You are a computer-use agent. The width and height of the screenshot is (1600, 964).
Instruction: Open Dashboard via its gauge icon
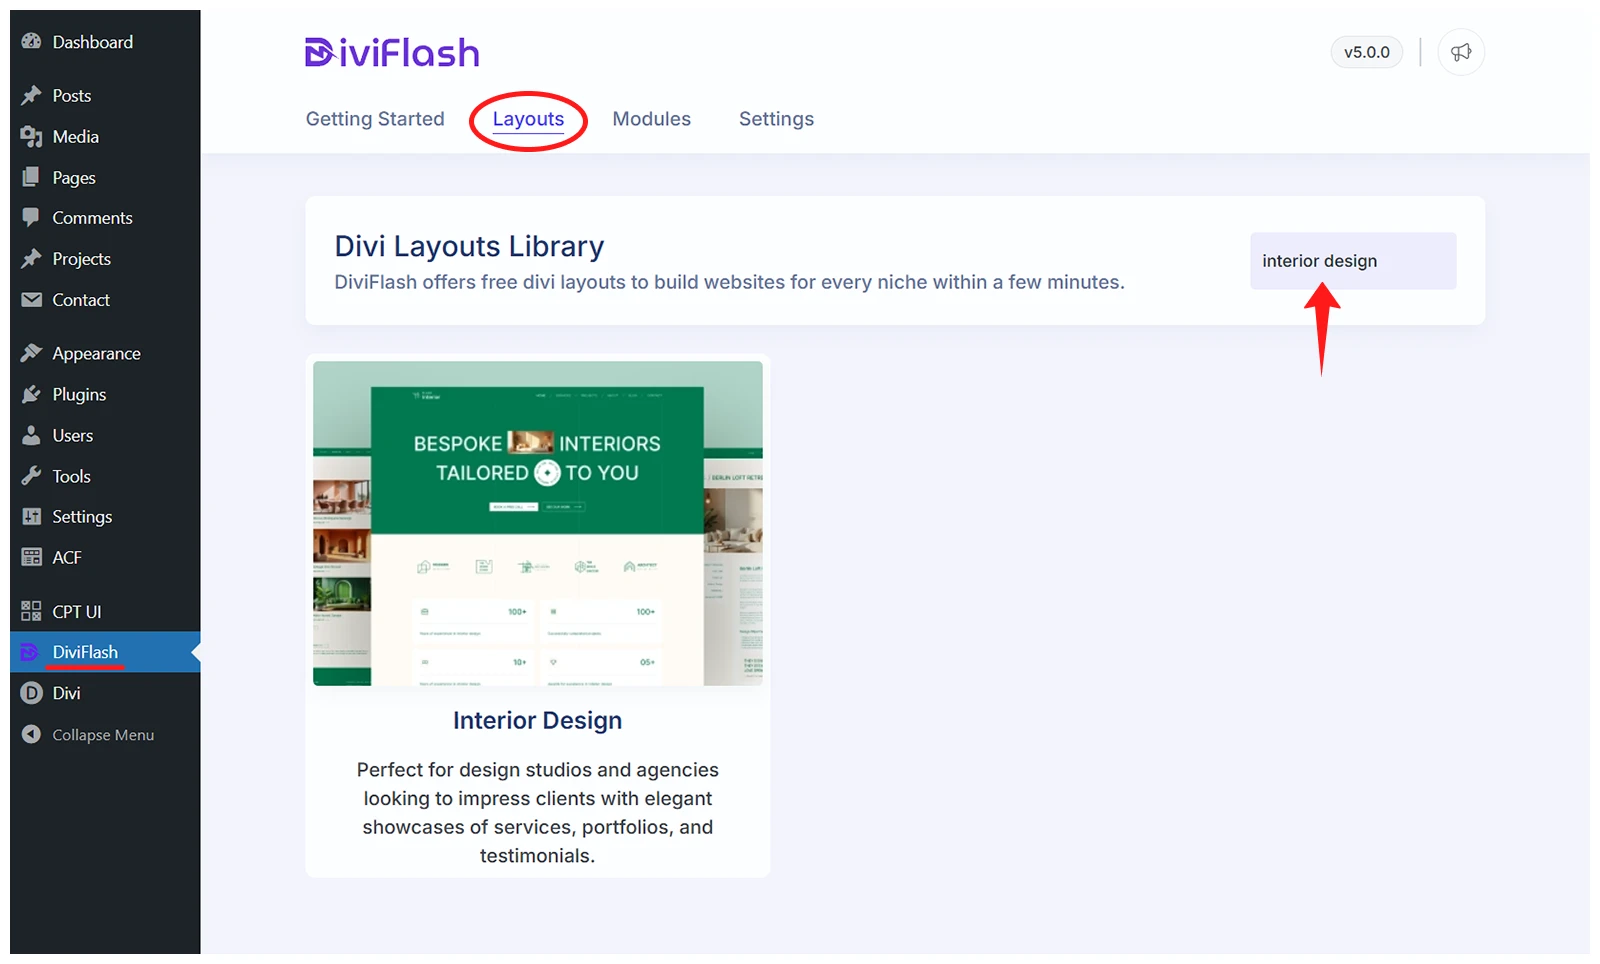tap(32, 42)
